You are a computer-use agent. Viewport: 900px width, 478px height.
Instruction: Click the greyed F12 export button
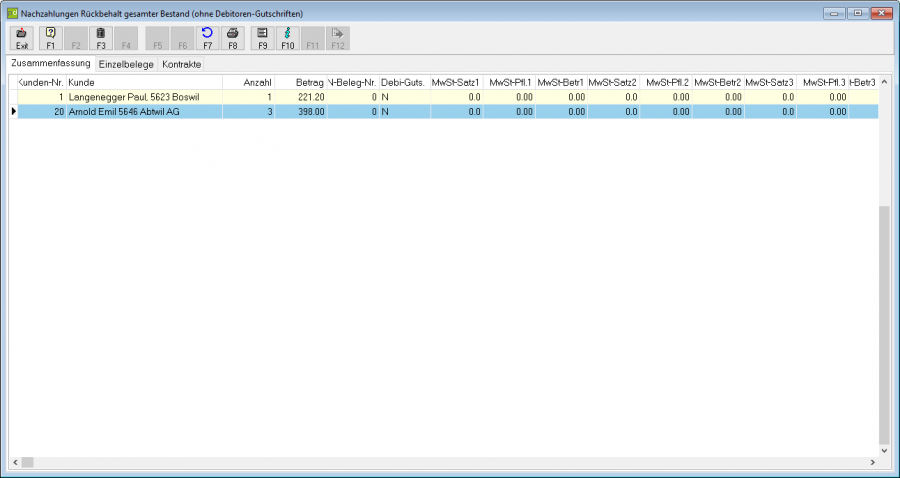click(338, 38)
